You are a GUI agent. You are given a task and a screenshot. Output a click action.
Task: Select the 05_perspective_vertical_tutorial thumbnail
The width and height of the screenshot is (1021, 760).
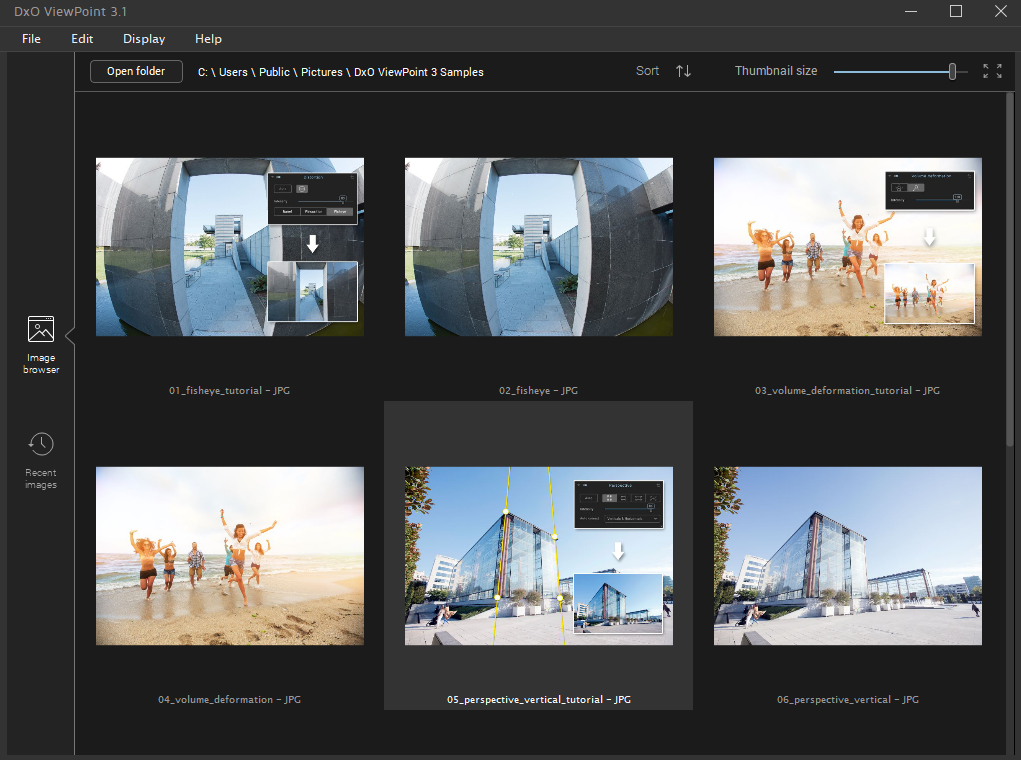click(x=538, y=555)
